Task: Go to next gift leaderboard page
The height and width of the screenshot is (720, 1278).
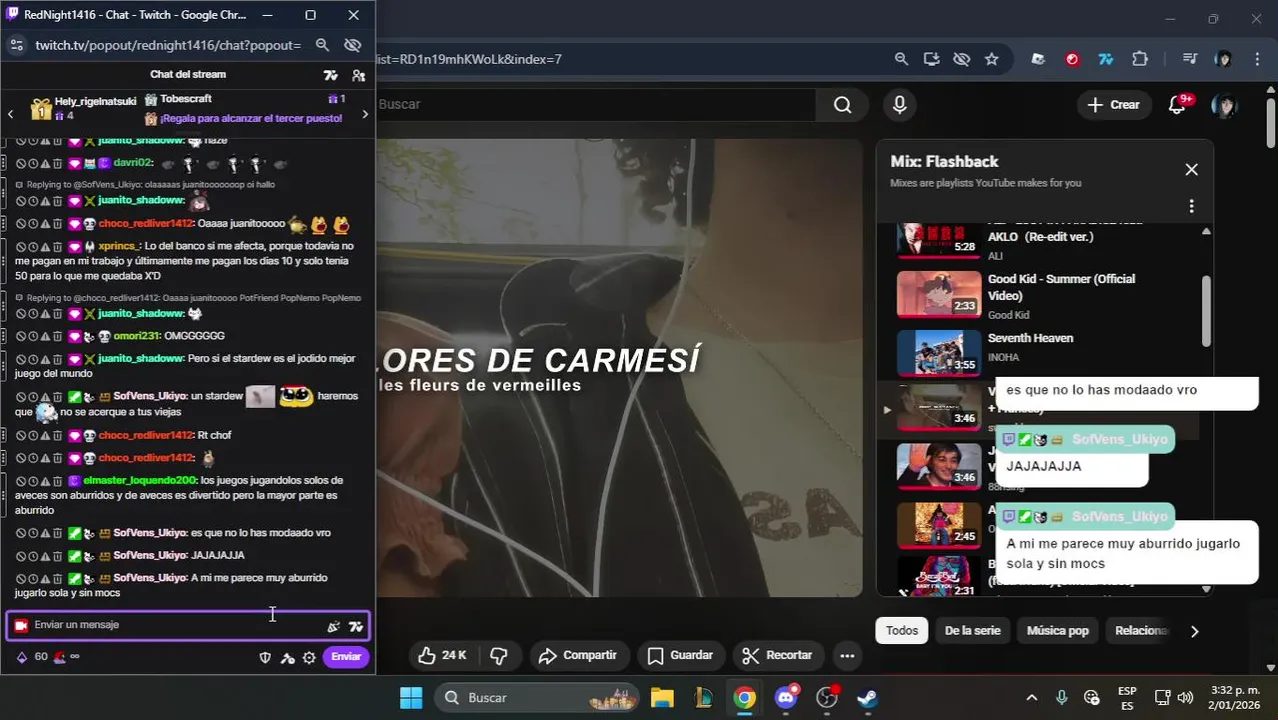Action: (365, 114)
